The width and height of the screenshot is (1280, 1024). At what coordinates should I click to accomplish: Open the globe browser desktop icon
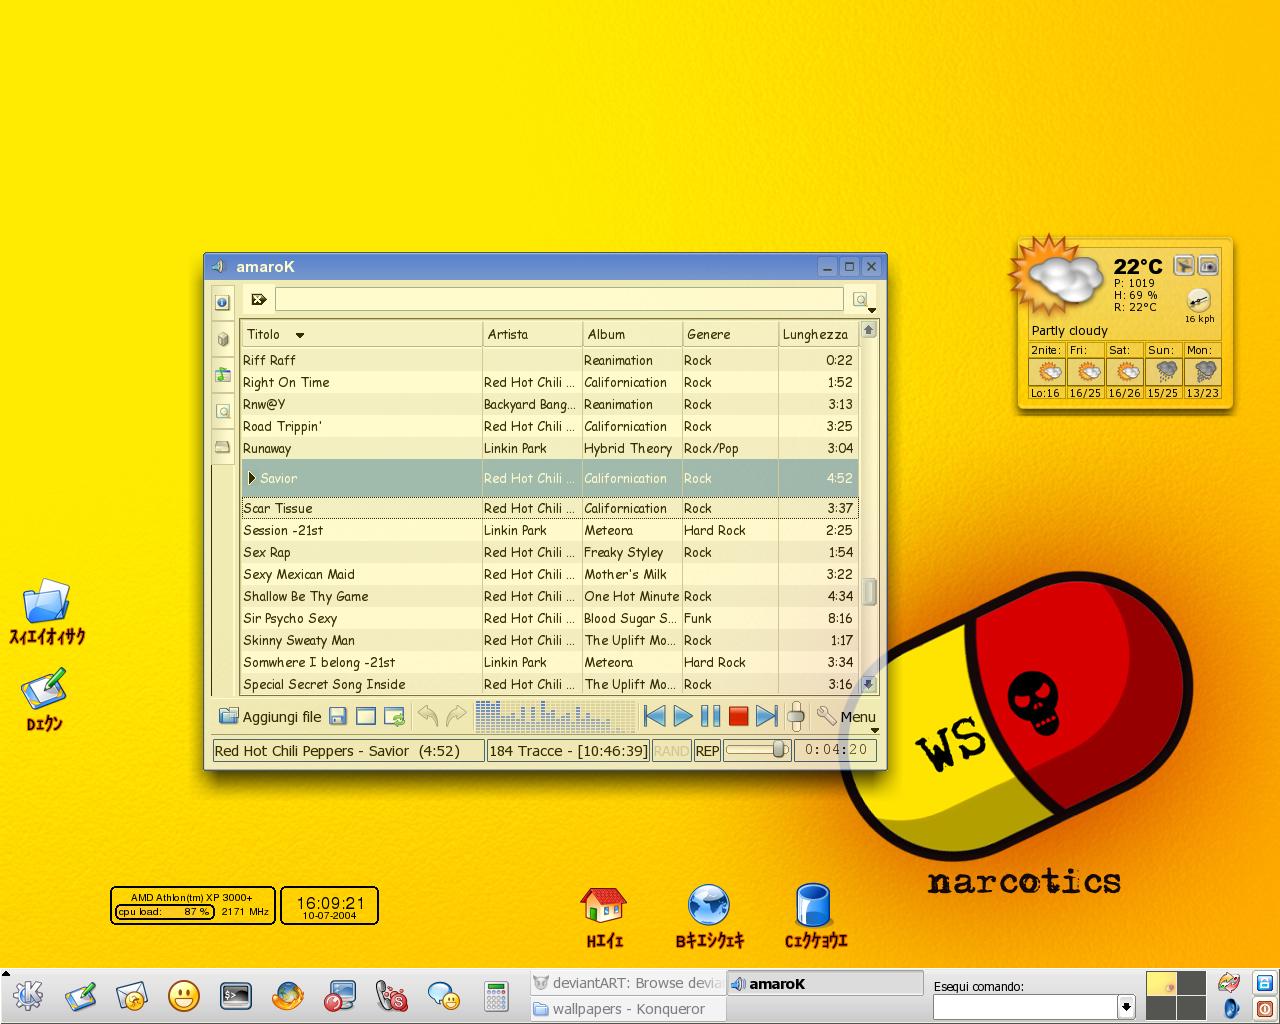pos(709,905)
